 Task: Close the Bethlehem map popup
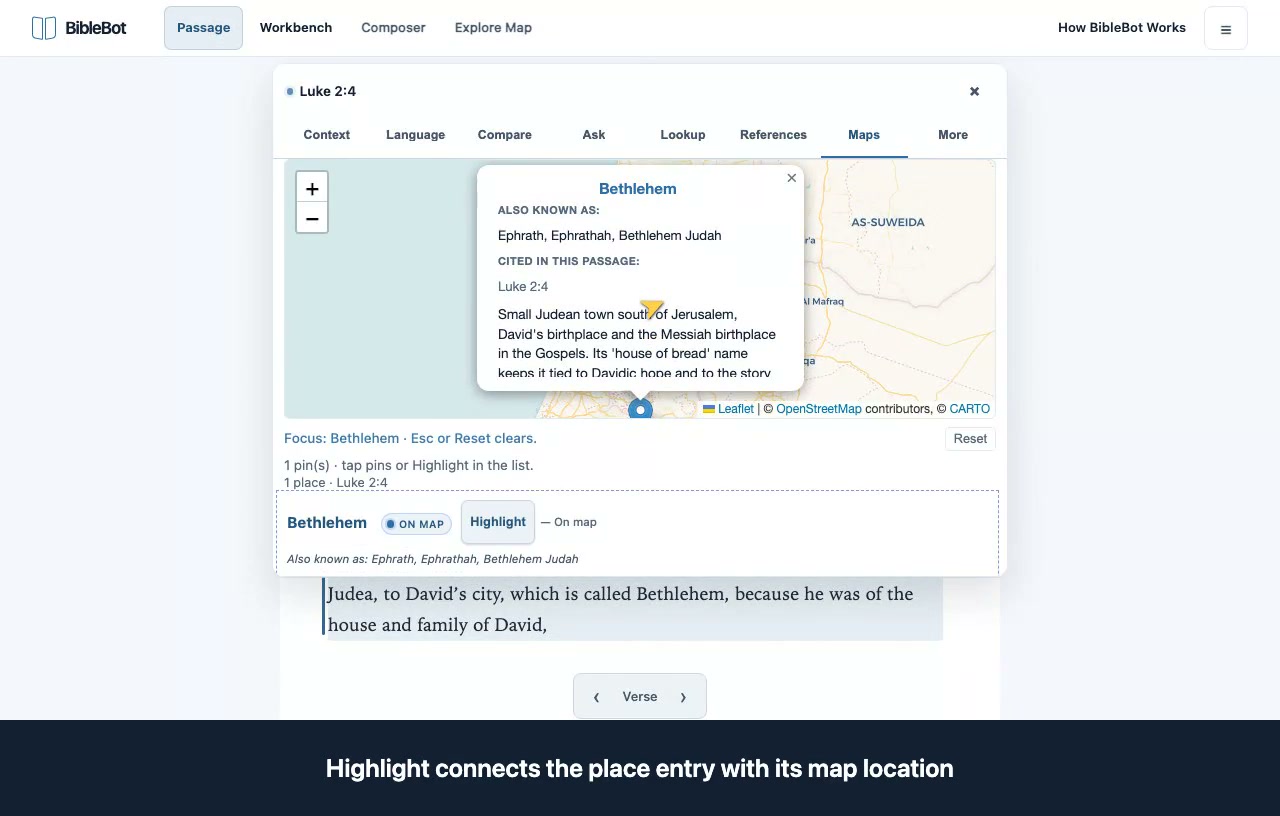click(x=791, y=178)
